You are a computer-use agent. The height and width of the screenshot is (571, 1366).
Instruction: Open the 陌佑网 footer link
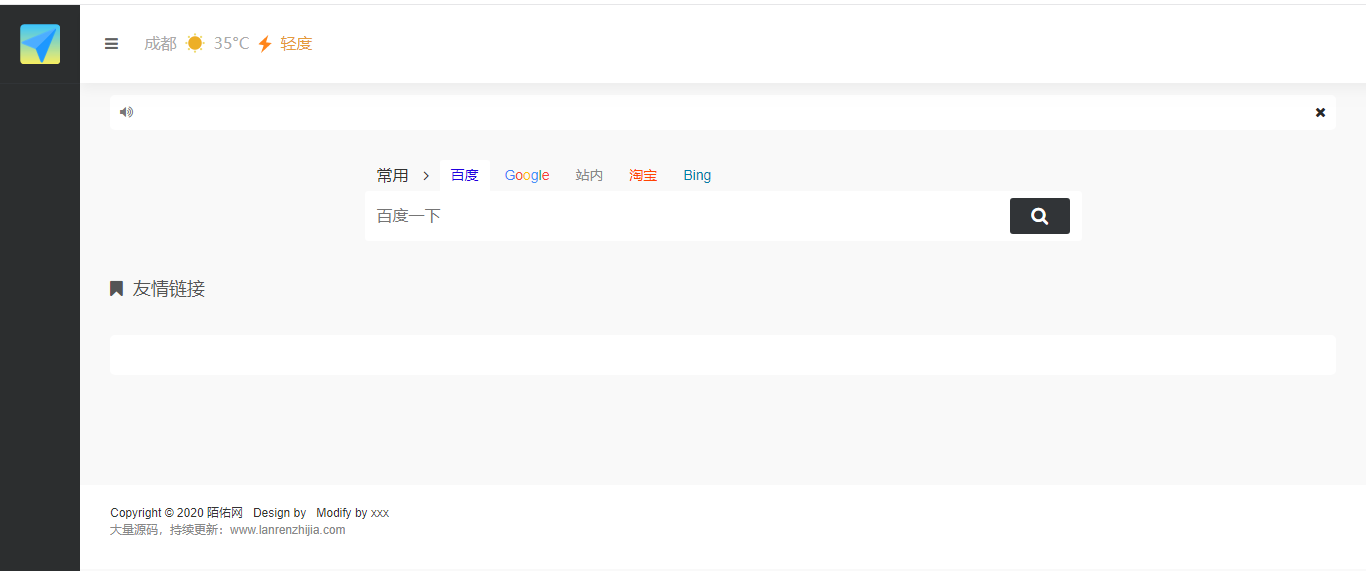point(225,513)
